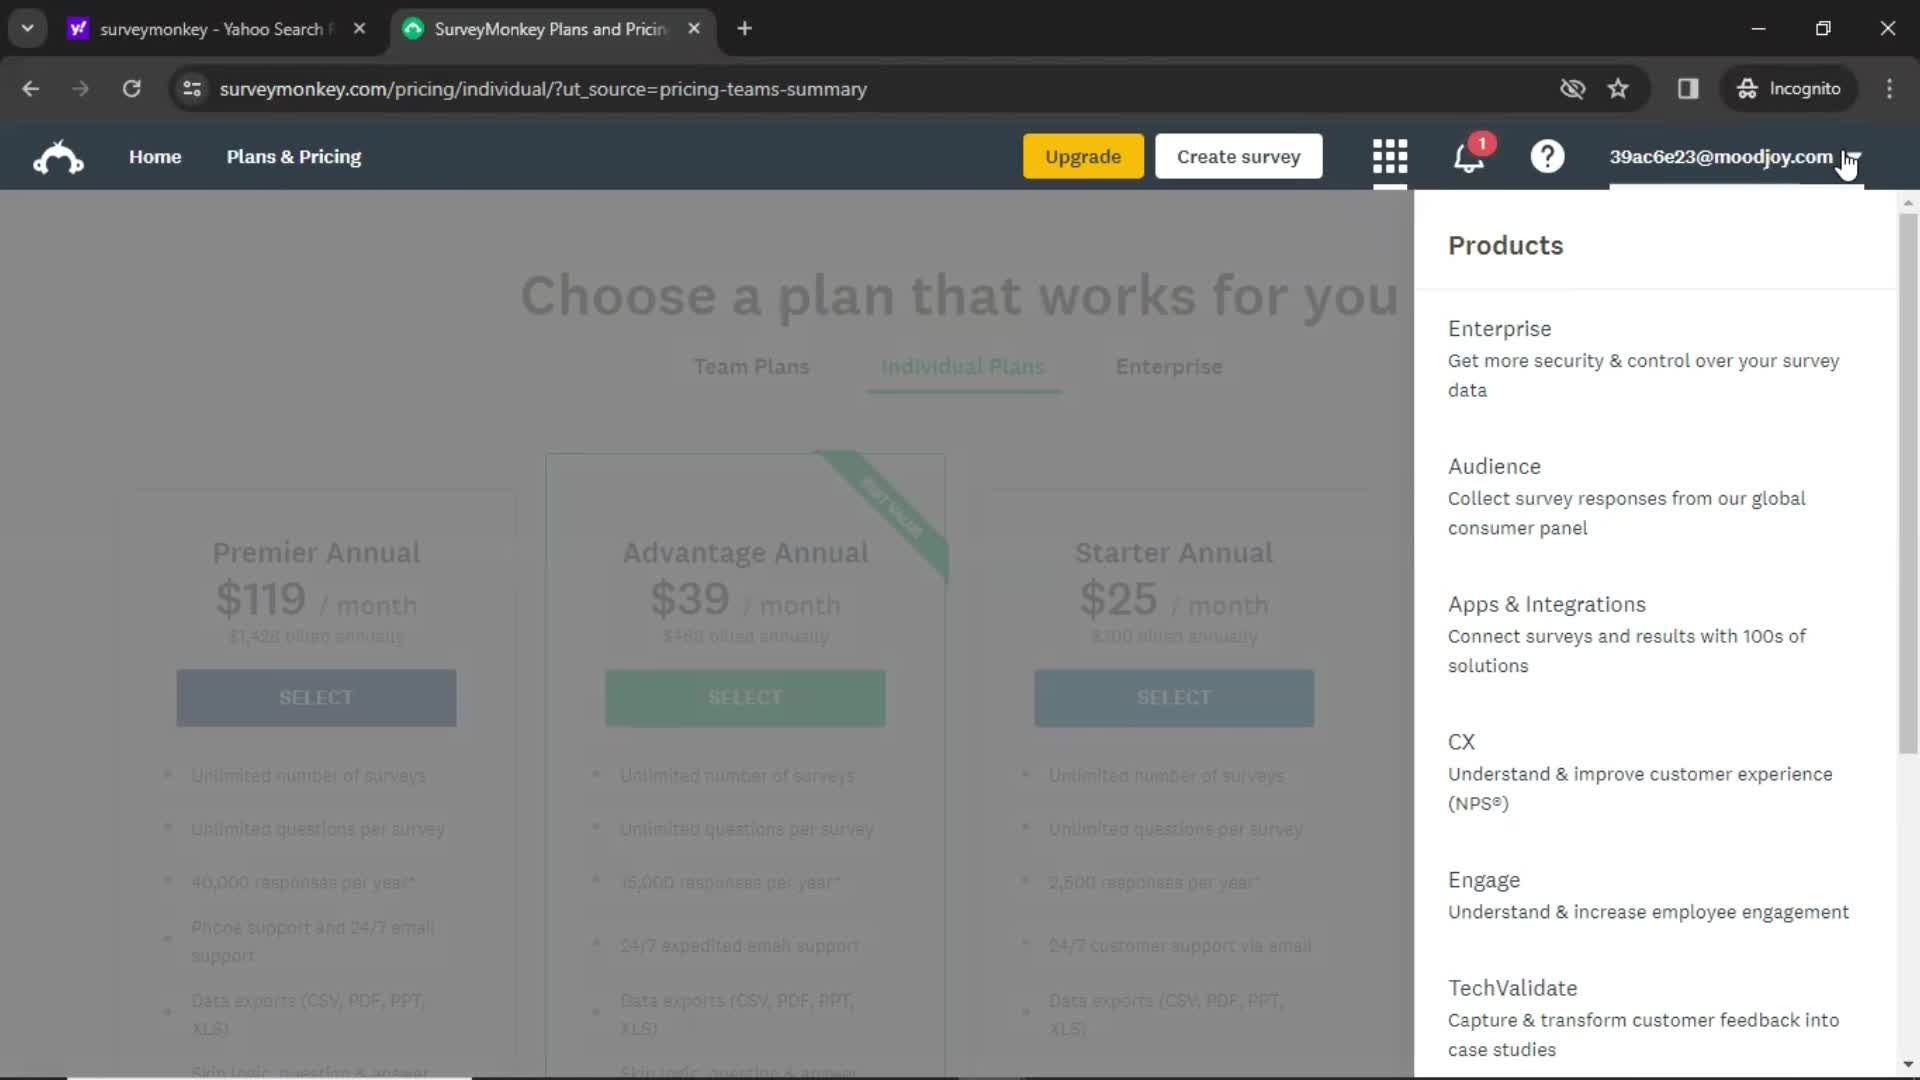Switch to Team Plans tab

tap(751, 367)
